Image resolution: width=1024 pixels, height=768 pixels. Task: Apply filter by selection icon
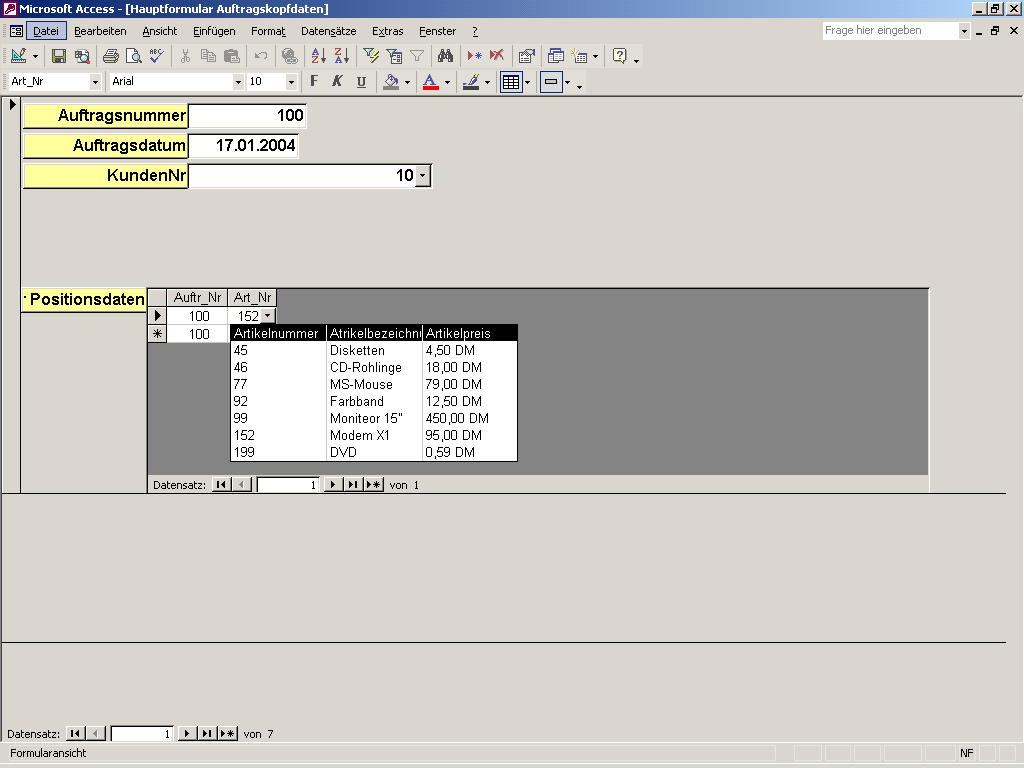click(371, 56)
